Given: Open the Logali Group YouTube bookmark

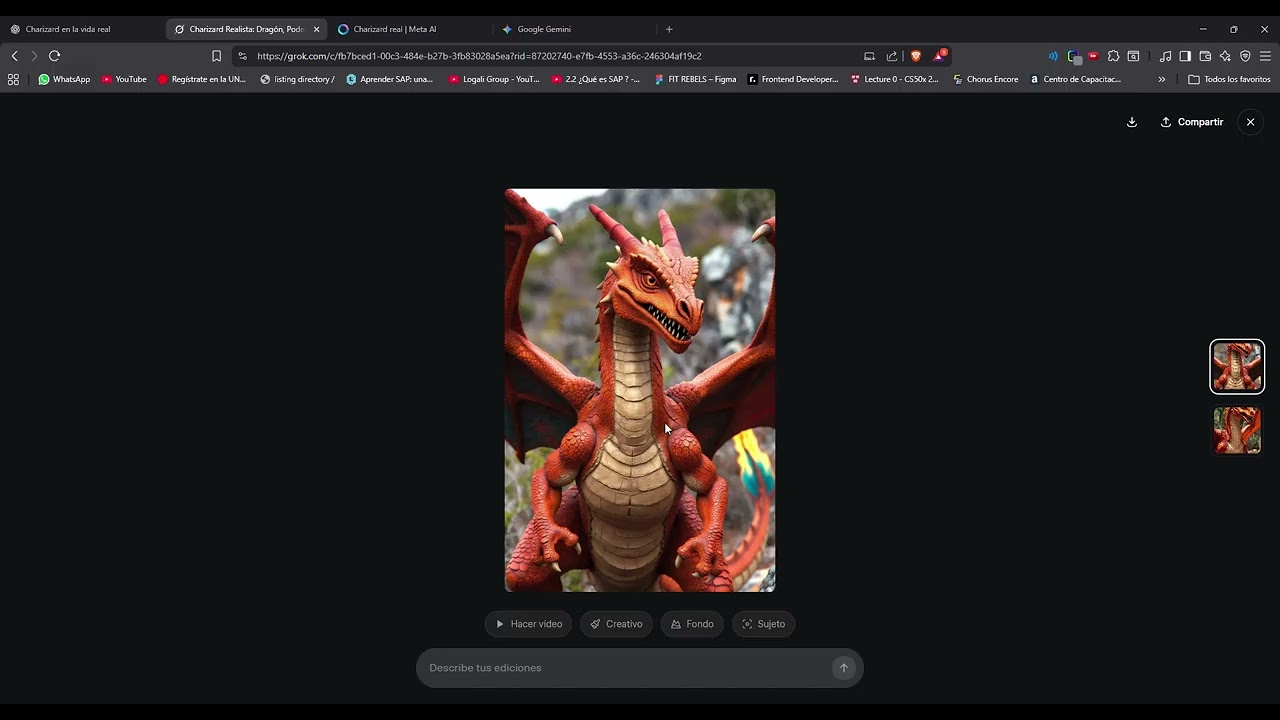Looking at the screenshot, I should [494, 79].
